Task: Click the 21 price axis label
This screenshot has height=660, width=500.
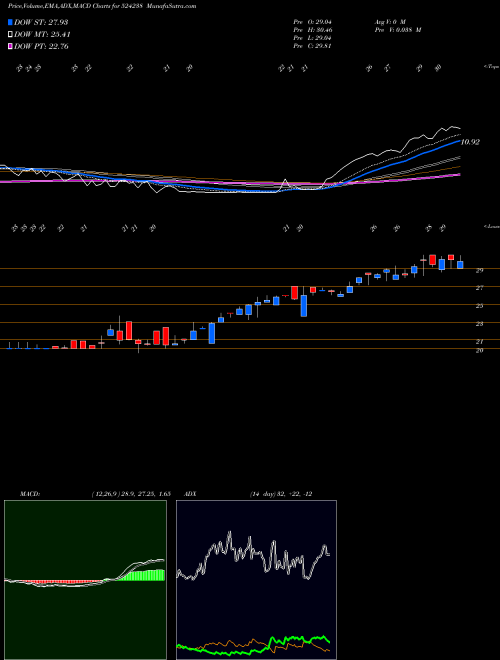Action: coord(479,342)
